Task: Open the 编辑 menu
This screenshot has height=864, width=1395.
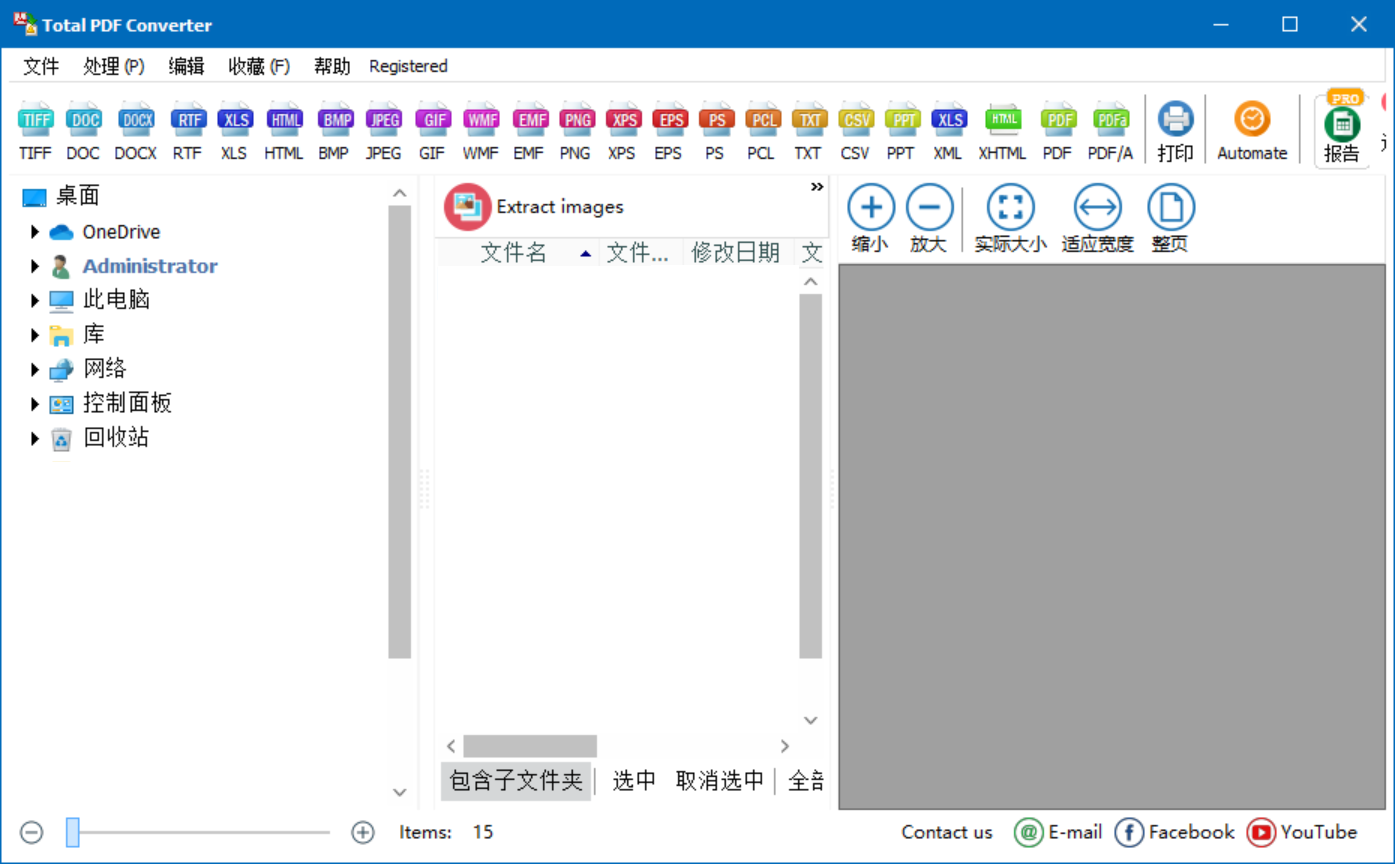Action: (186, 66)
